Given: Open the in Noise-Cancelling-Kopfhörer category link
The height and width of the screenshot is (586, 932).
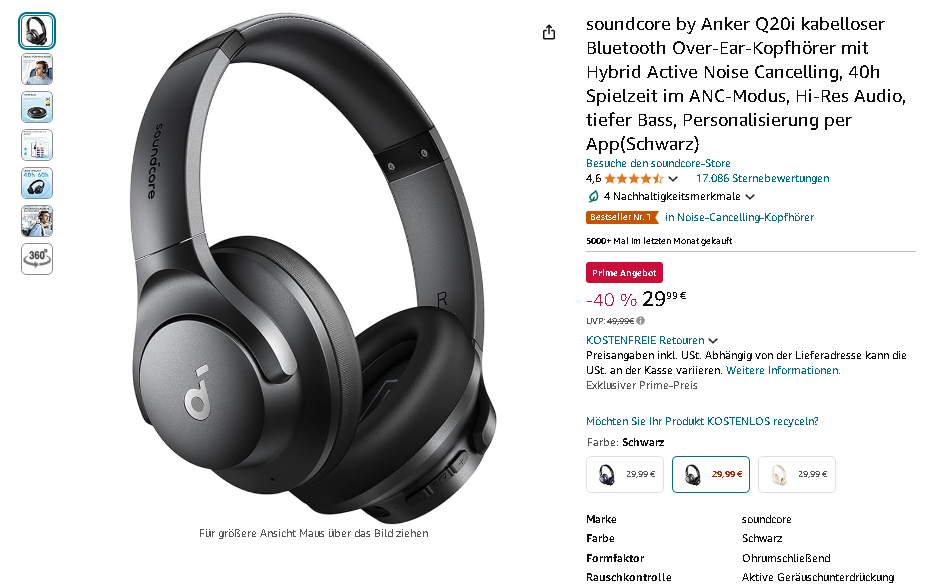Looking at the screenshot, I should click(x=739, y=217).
